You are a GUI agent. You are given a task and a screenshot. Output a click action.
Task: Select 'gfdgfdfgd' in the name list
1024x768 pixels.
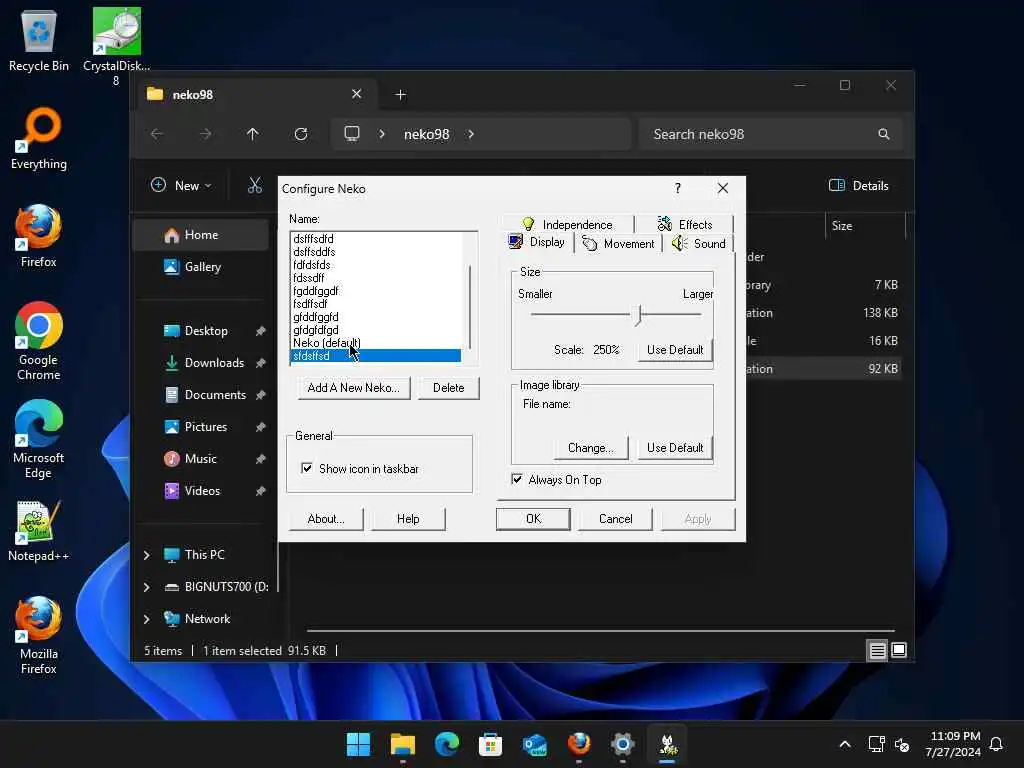coord(315,330)
